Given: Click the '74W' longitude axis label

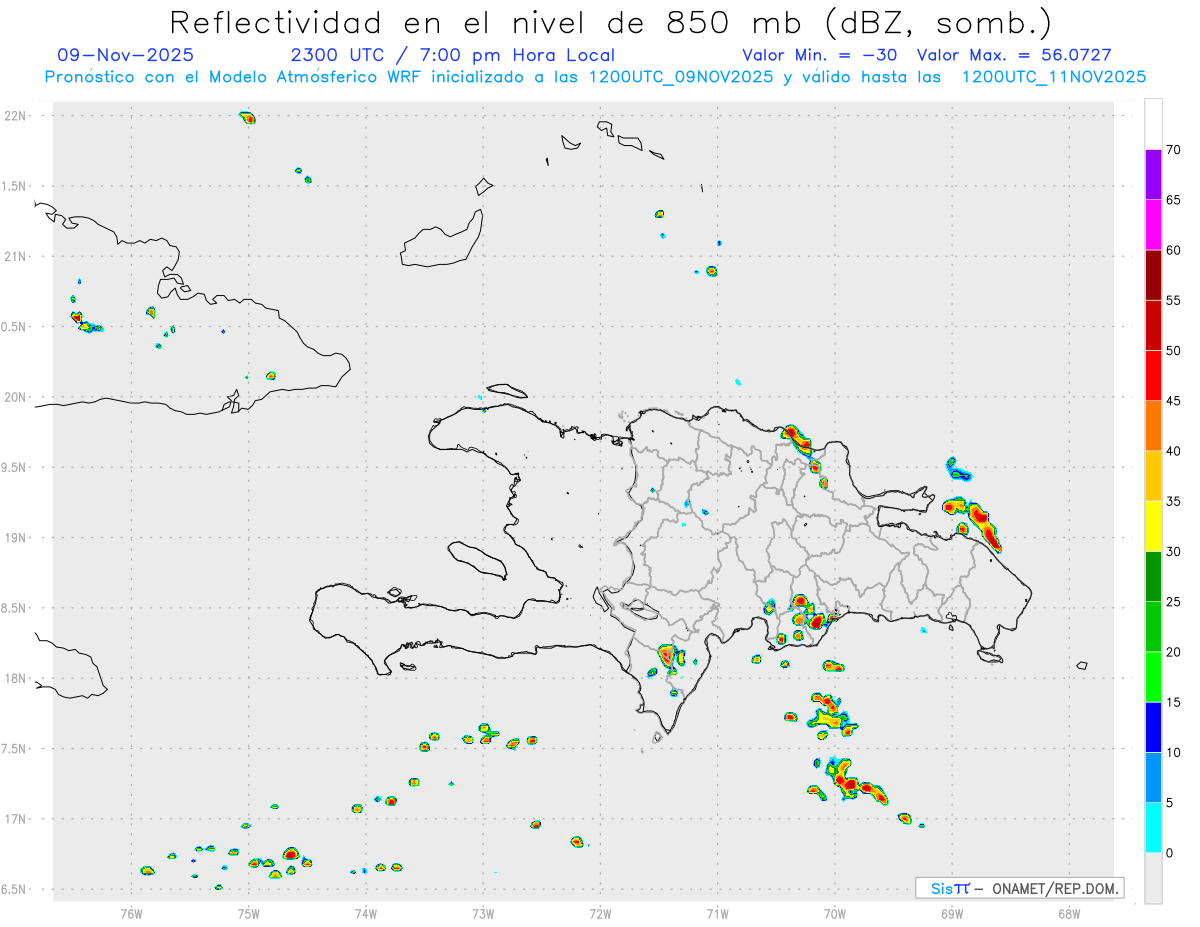Looking at the screenshot, I should pos(365,912).
